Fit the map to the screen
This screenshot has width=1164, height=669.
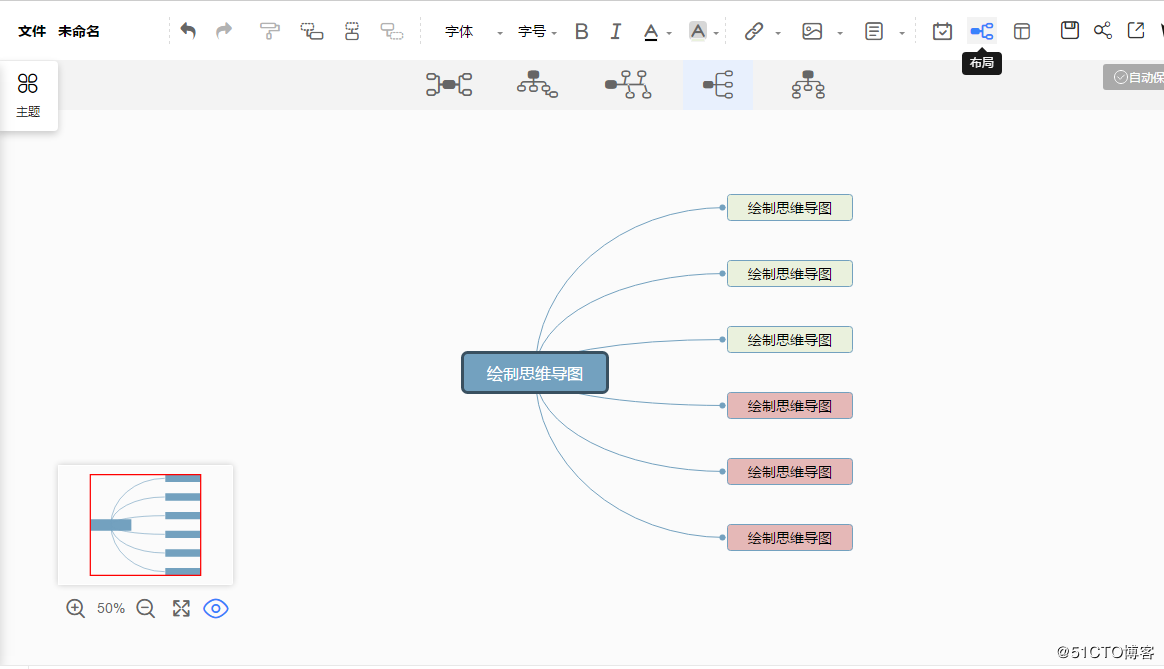click(181, 609)
